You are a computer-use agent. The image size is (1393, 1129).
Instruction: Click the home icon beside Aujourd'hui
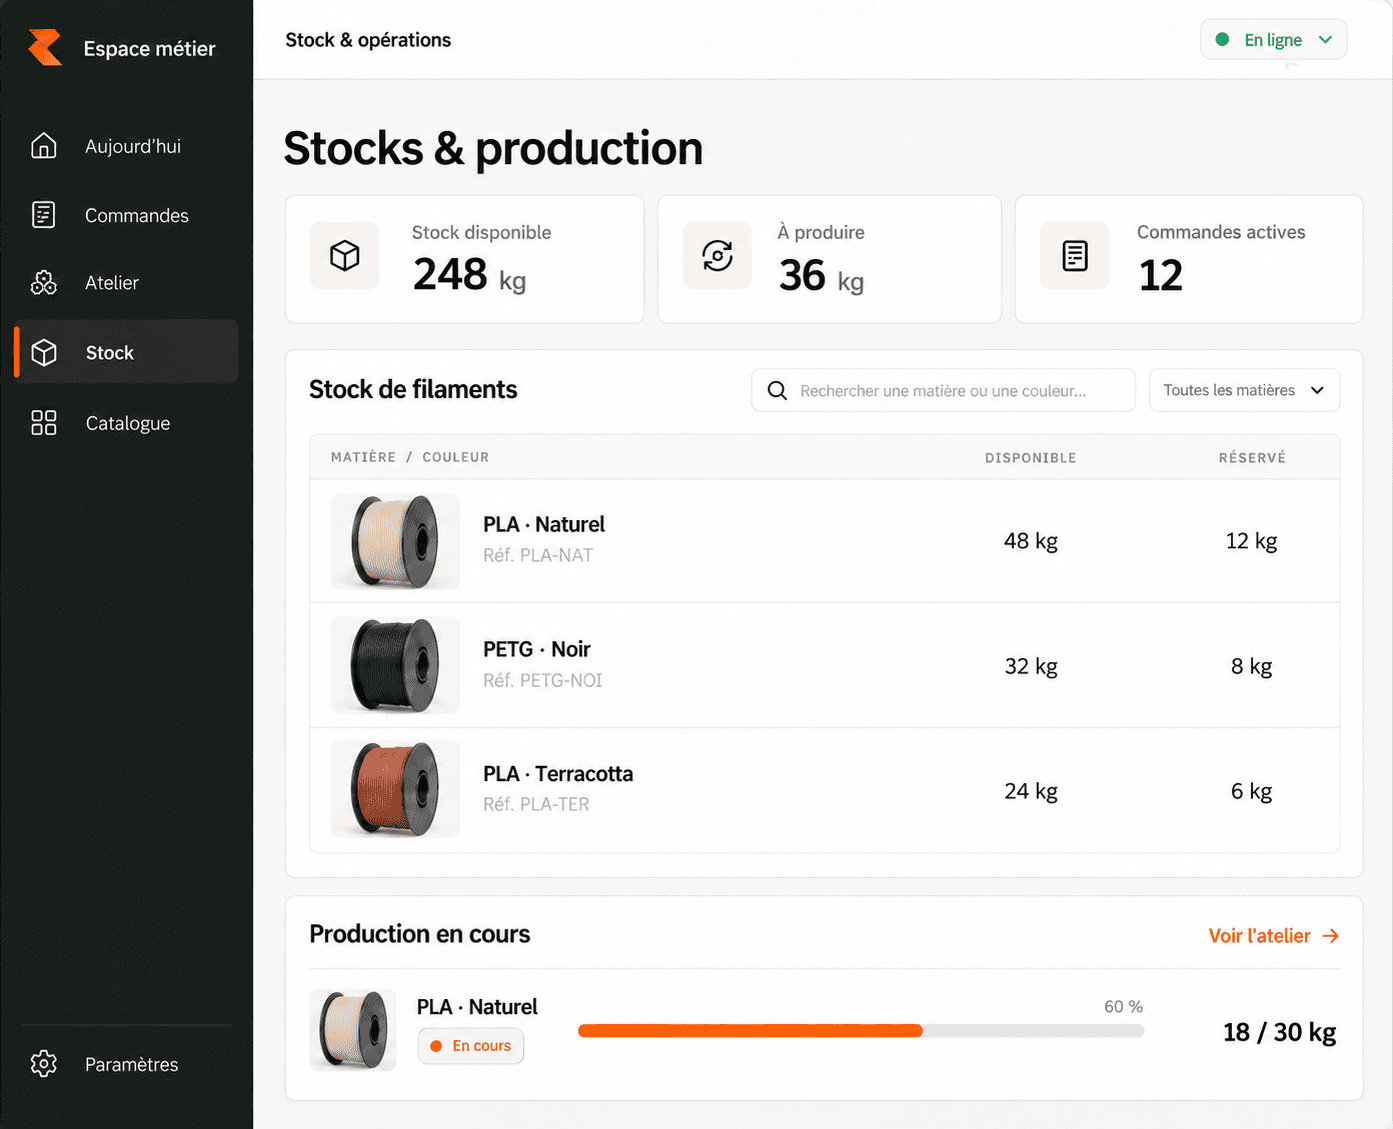(x=44, y=146)
